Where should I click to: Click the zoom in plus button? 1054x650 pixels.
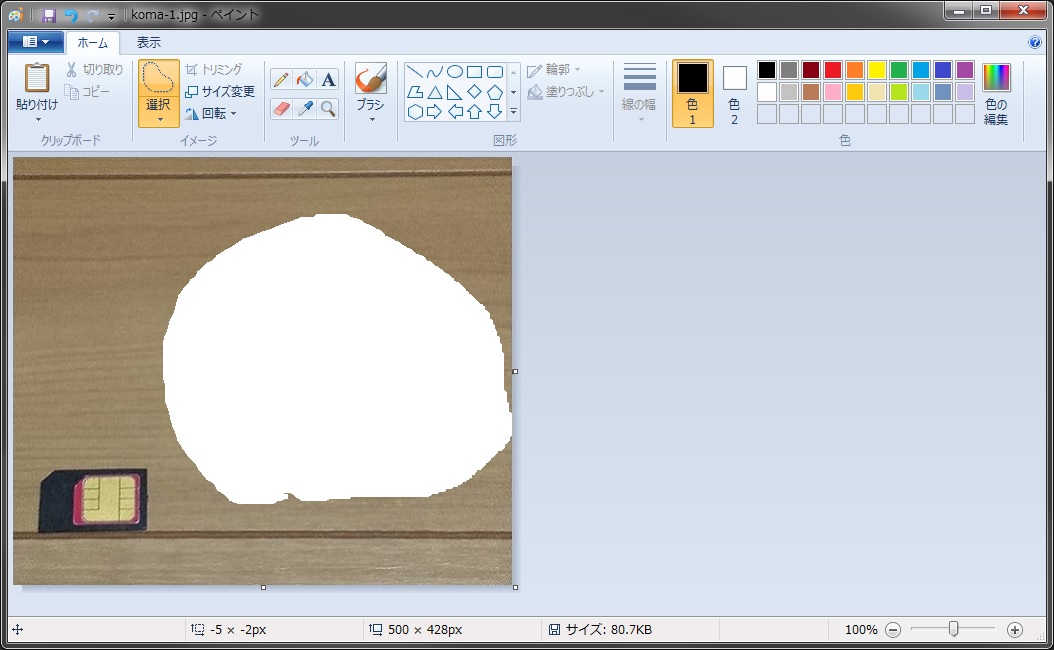(1015, 630)
